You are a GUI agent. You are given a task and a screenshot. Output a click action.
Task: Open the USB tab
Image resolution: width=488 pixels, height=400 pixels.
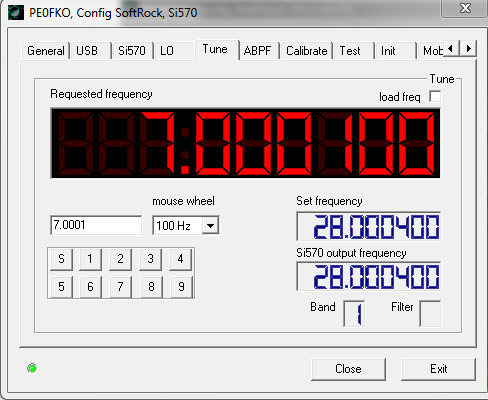tap(87, 51)
